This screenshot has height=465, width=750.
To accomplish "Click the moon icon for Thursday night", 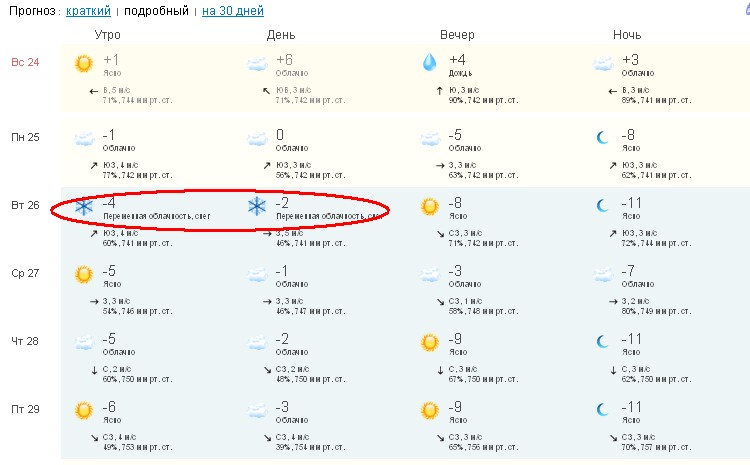I will [602, 342].
